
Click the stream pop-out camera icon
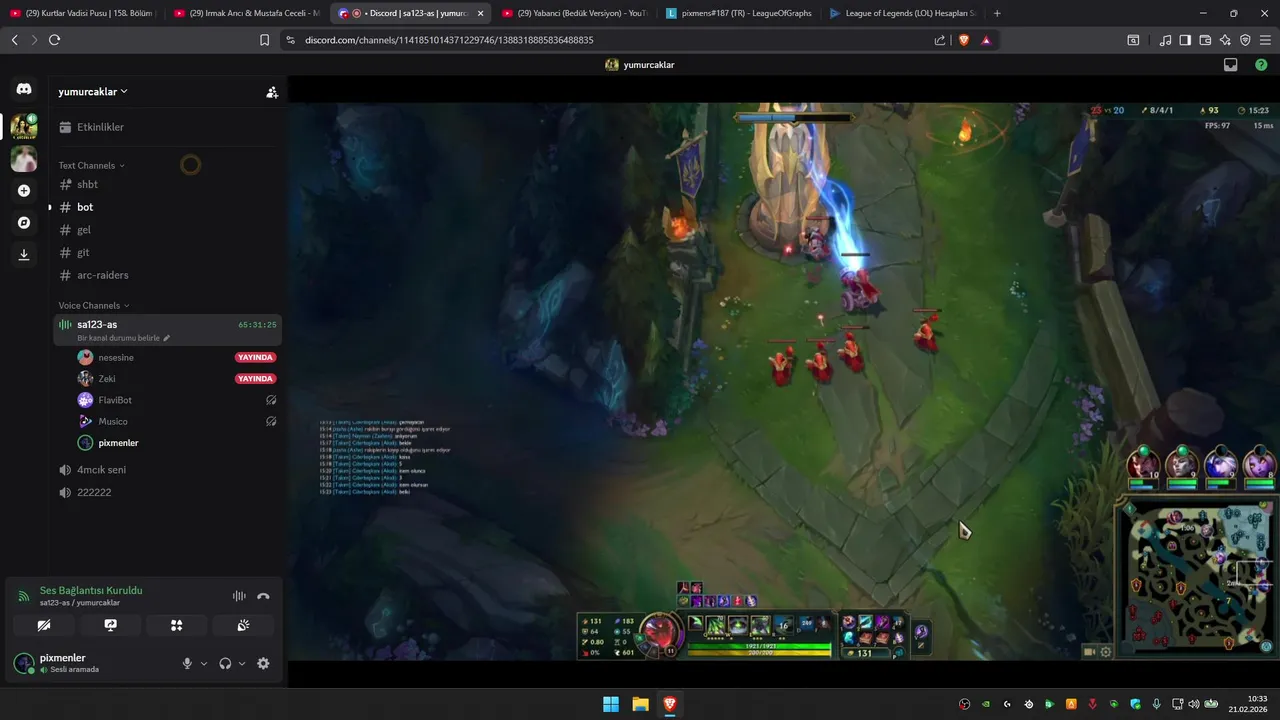coord(1089,652)
